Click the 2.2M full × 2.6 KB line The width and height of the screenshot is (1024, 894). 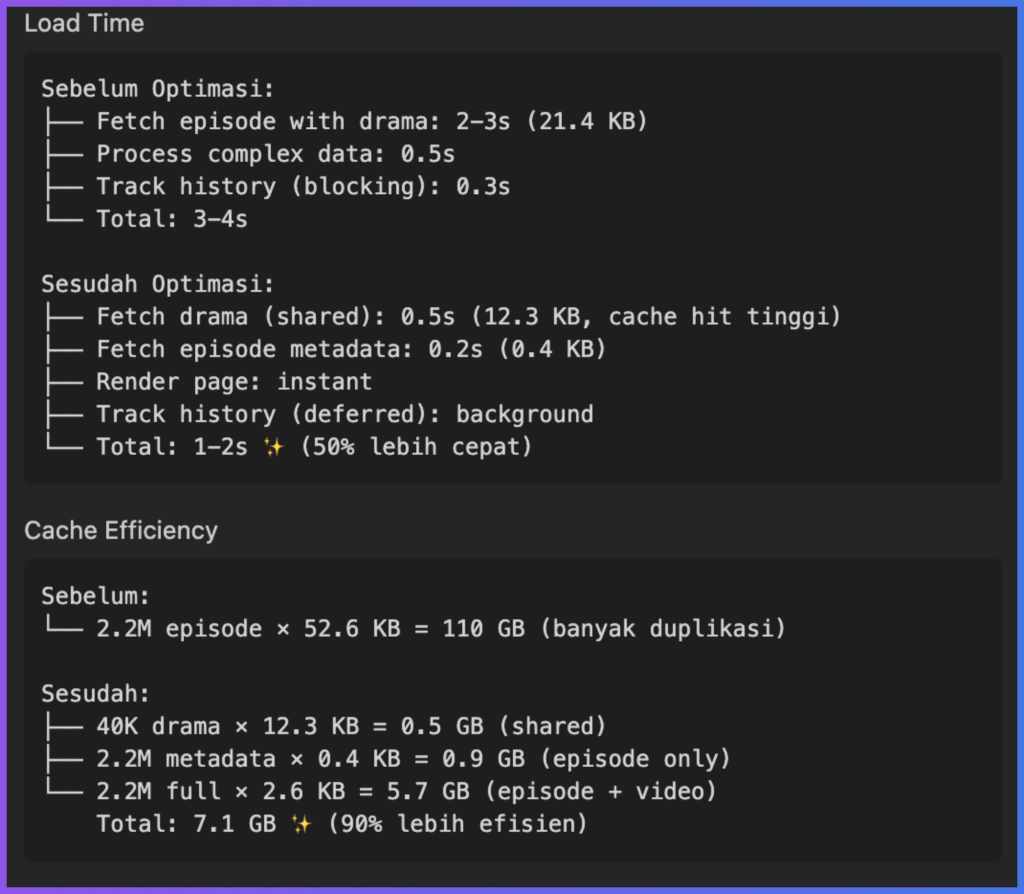(406, 791)
